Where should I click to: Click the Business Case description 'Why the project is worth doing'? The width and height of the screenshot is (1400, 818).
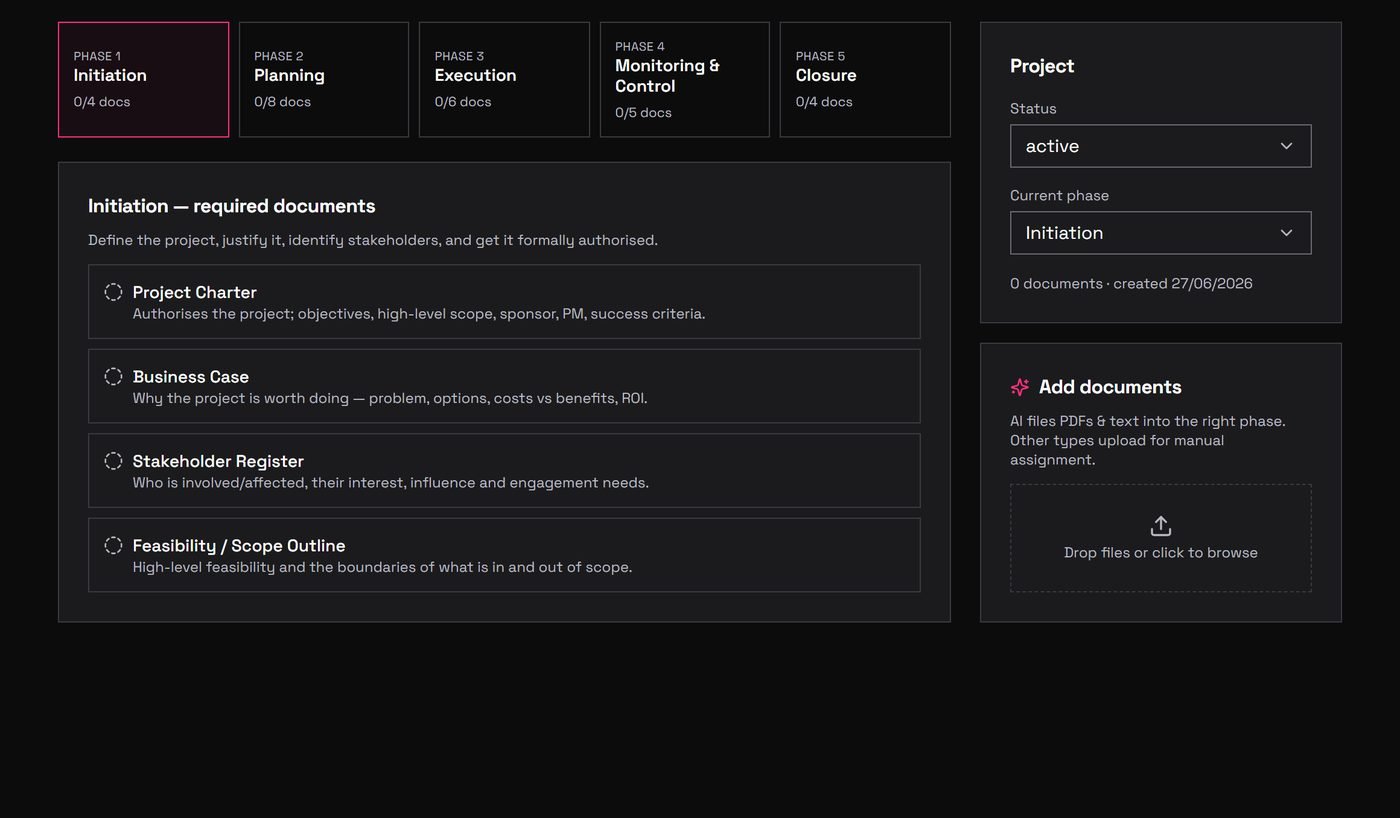[390, 398]
